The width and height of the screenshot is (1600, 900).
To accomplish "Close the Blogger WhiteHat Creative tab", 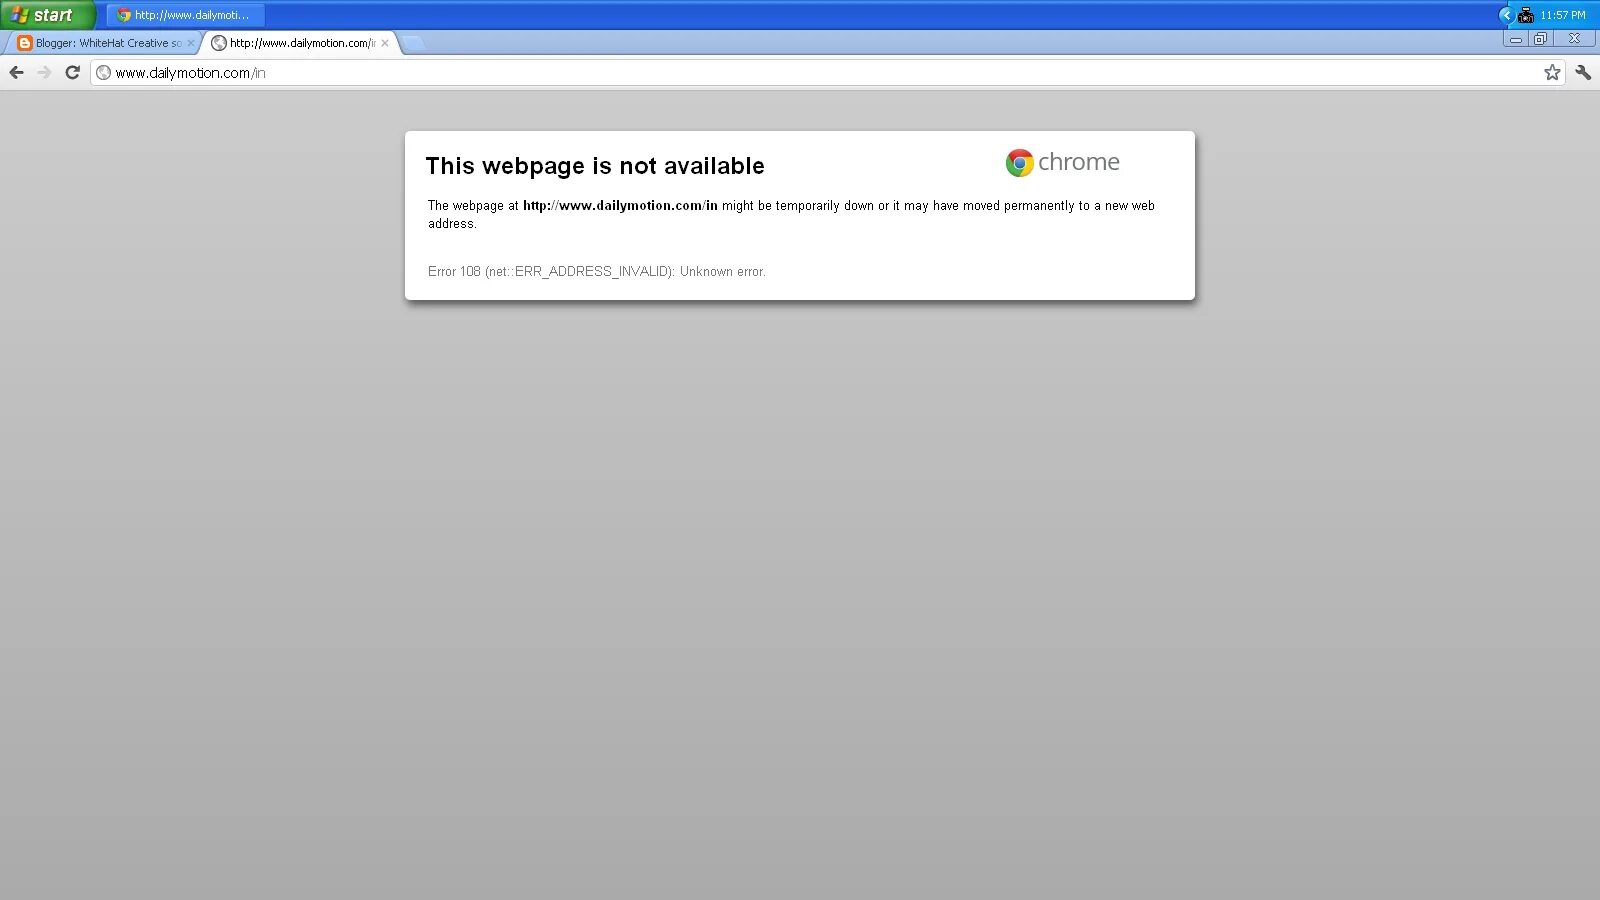I will (190, 43).
